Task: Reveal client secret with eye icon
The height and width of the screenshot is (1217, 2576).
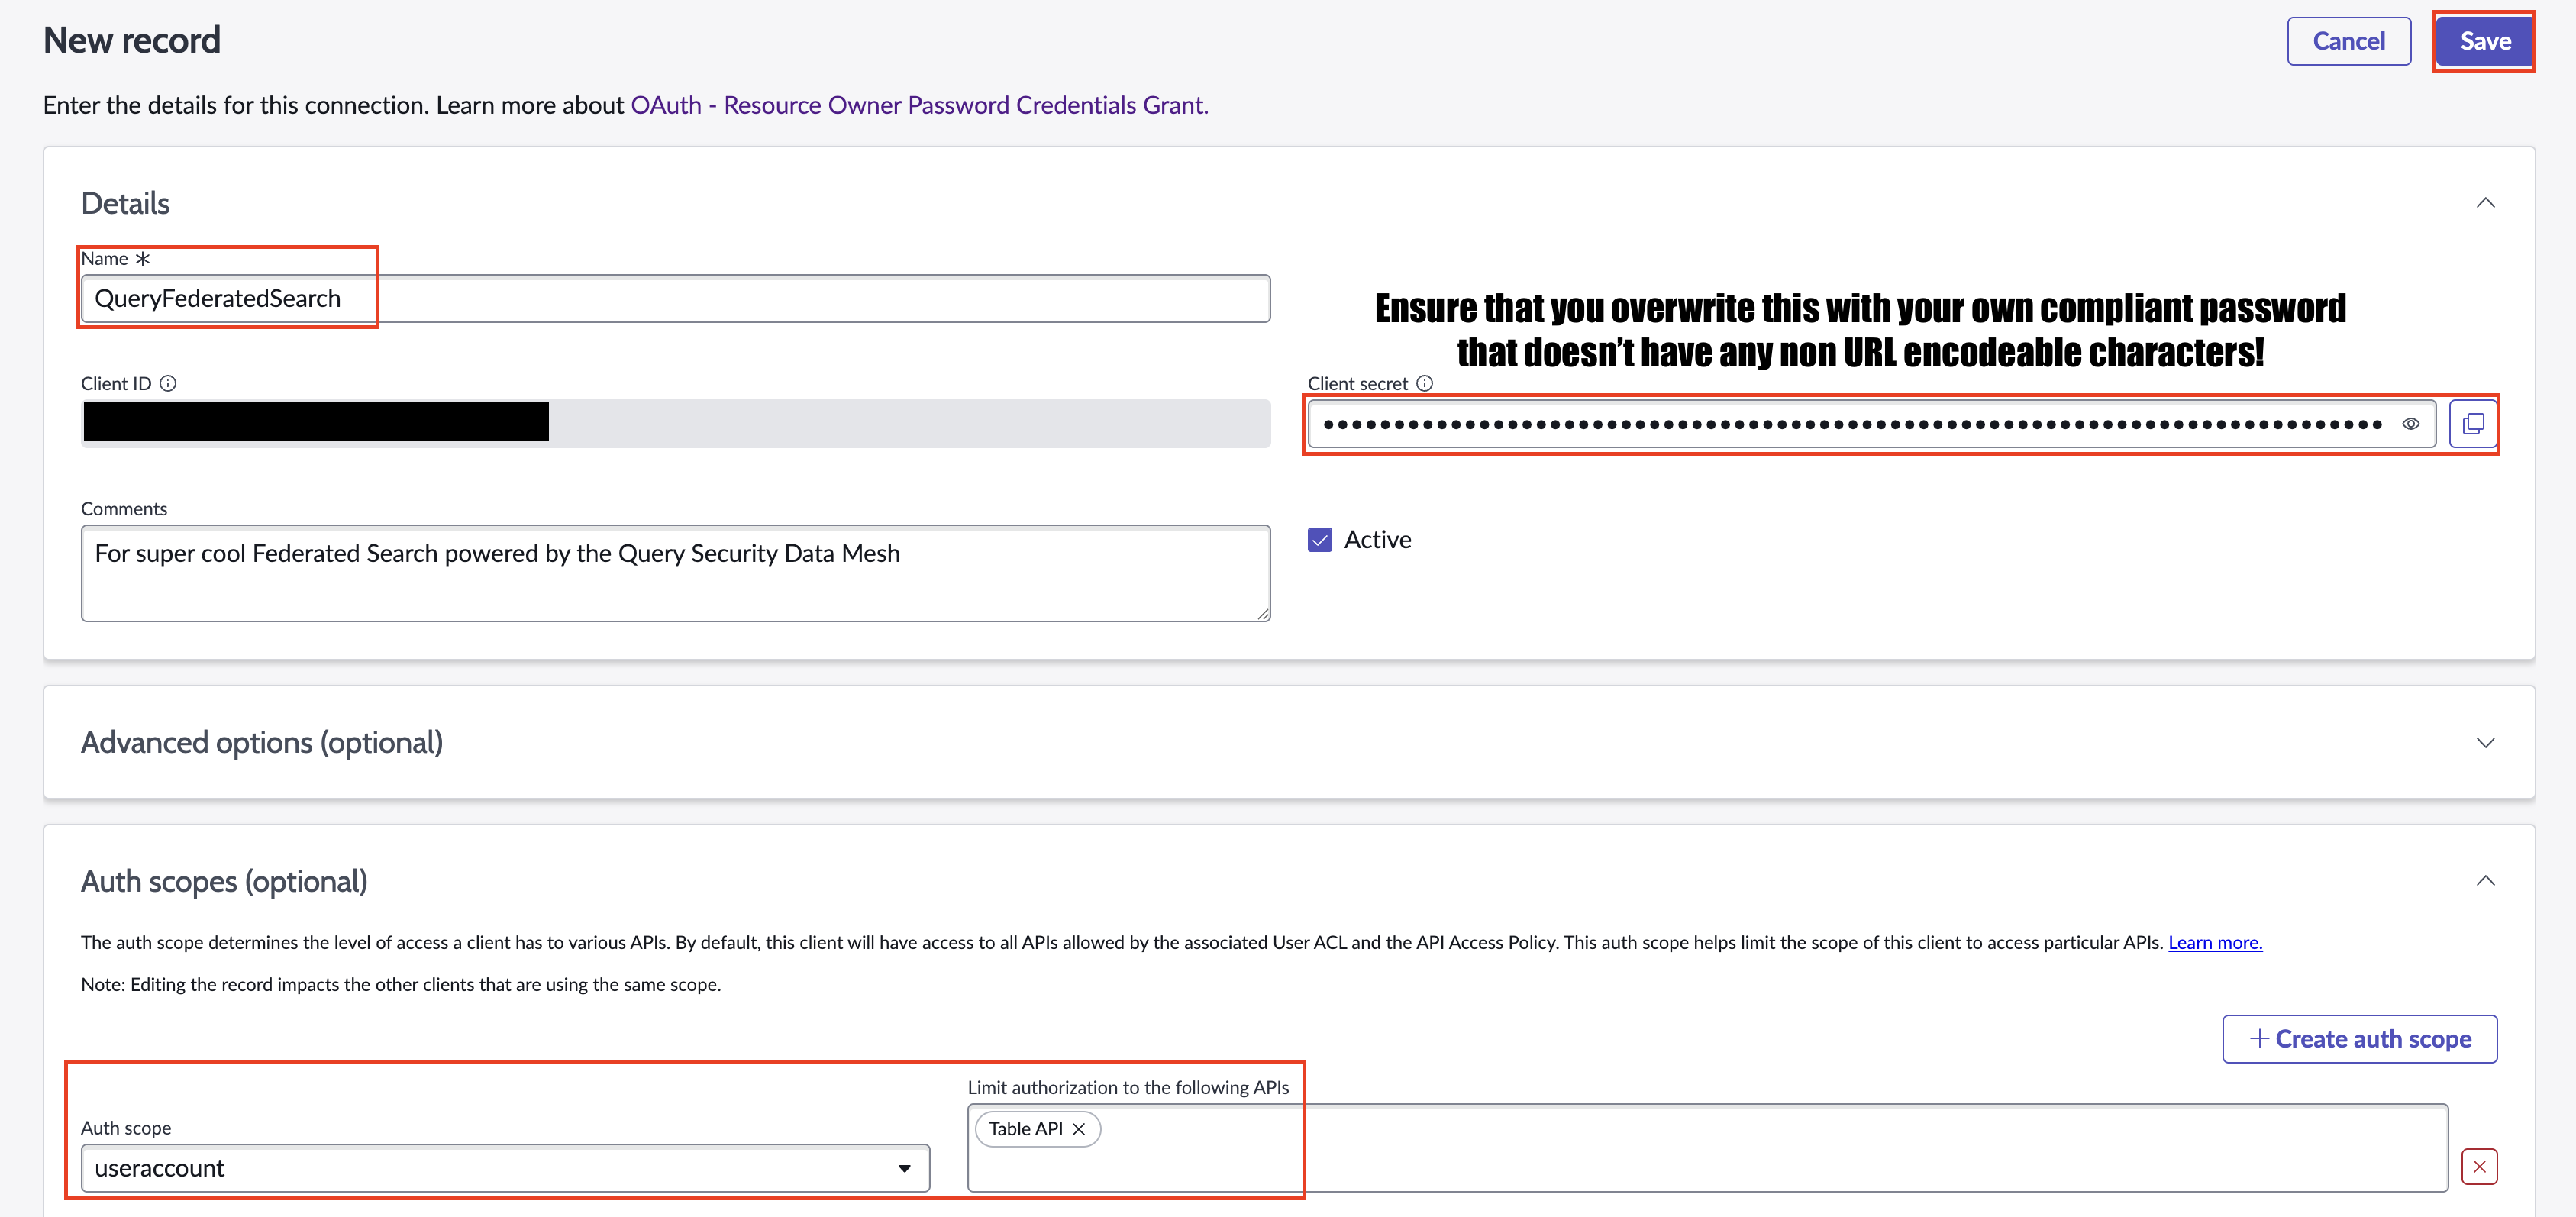Action: click(x=2410, y=424)
